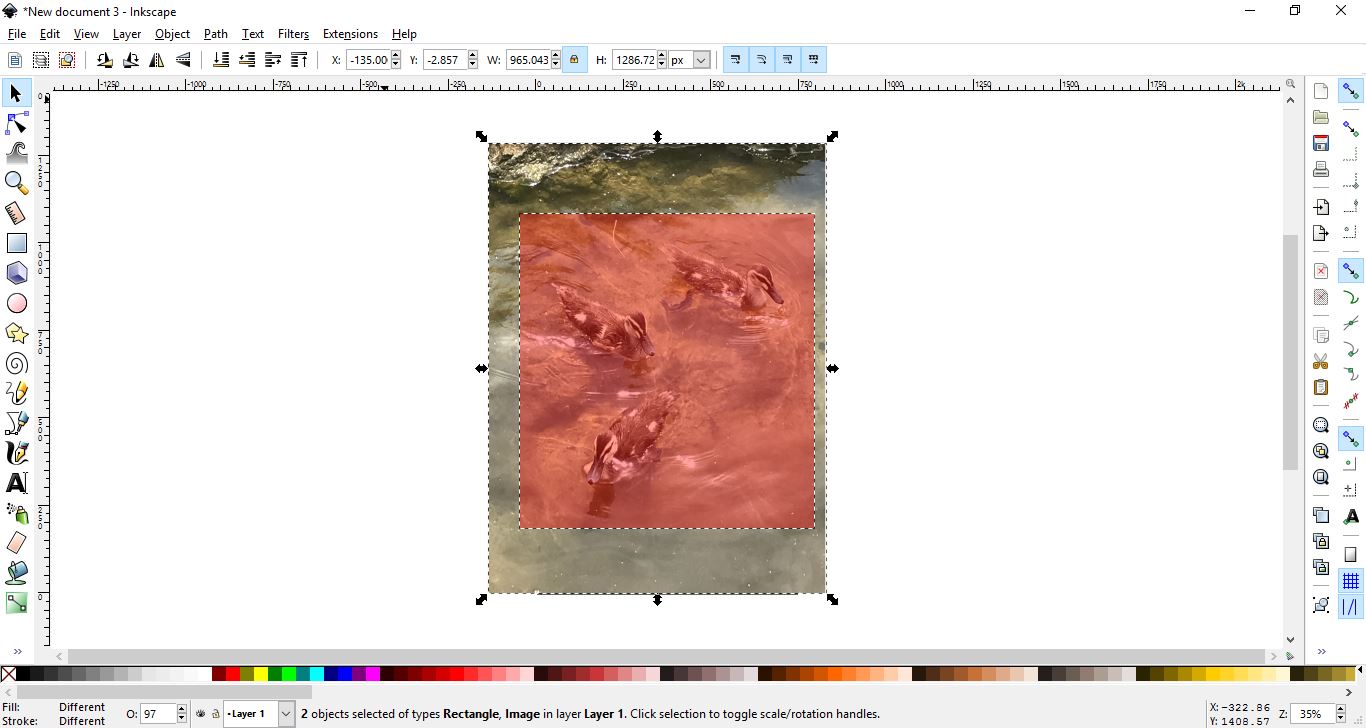This screenshot has width=1366, height=728.
Task: Flip the selection horizontally
Action: click(157, 59)
